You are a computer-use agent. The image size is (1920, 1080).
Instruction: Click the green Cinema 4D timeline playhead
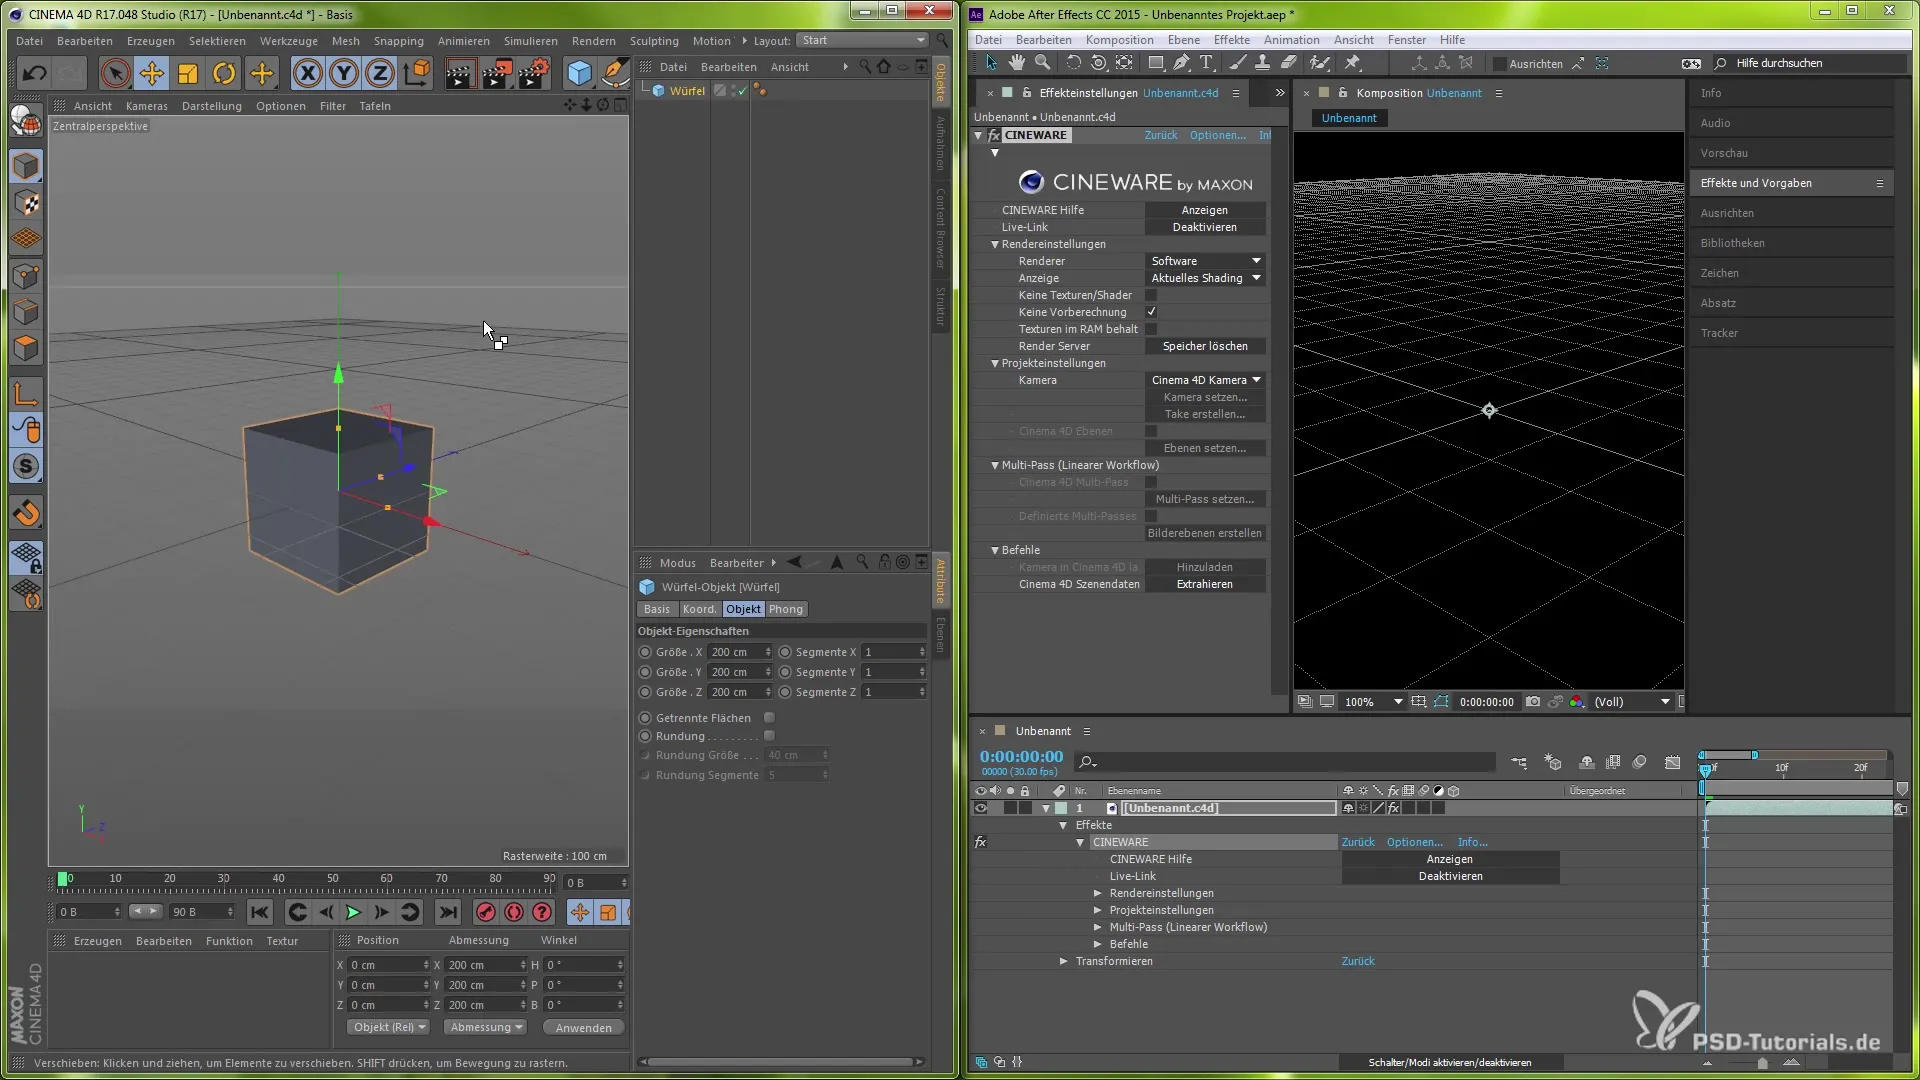coord(63,879)
